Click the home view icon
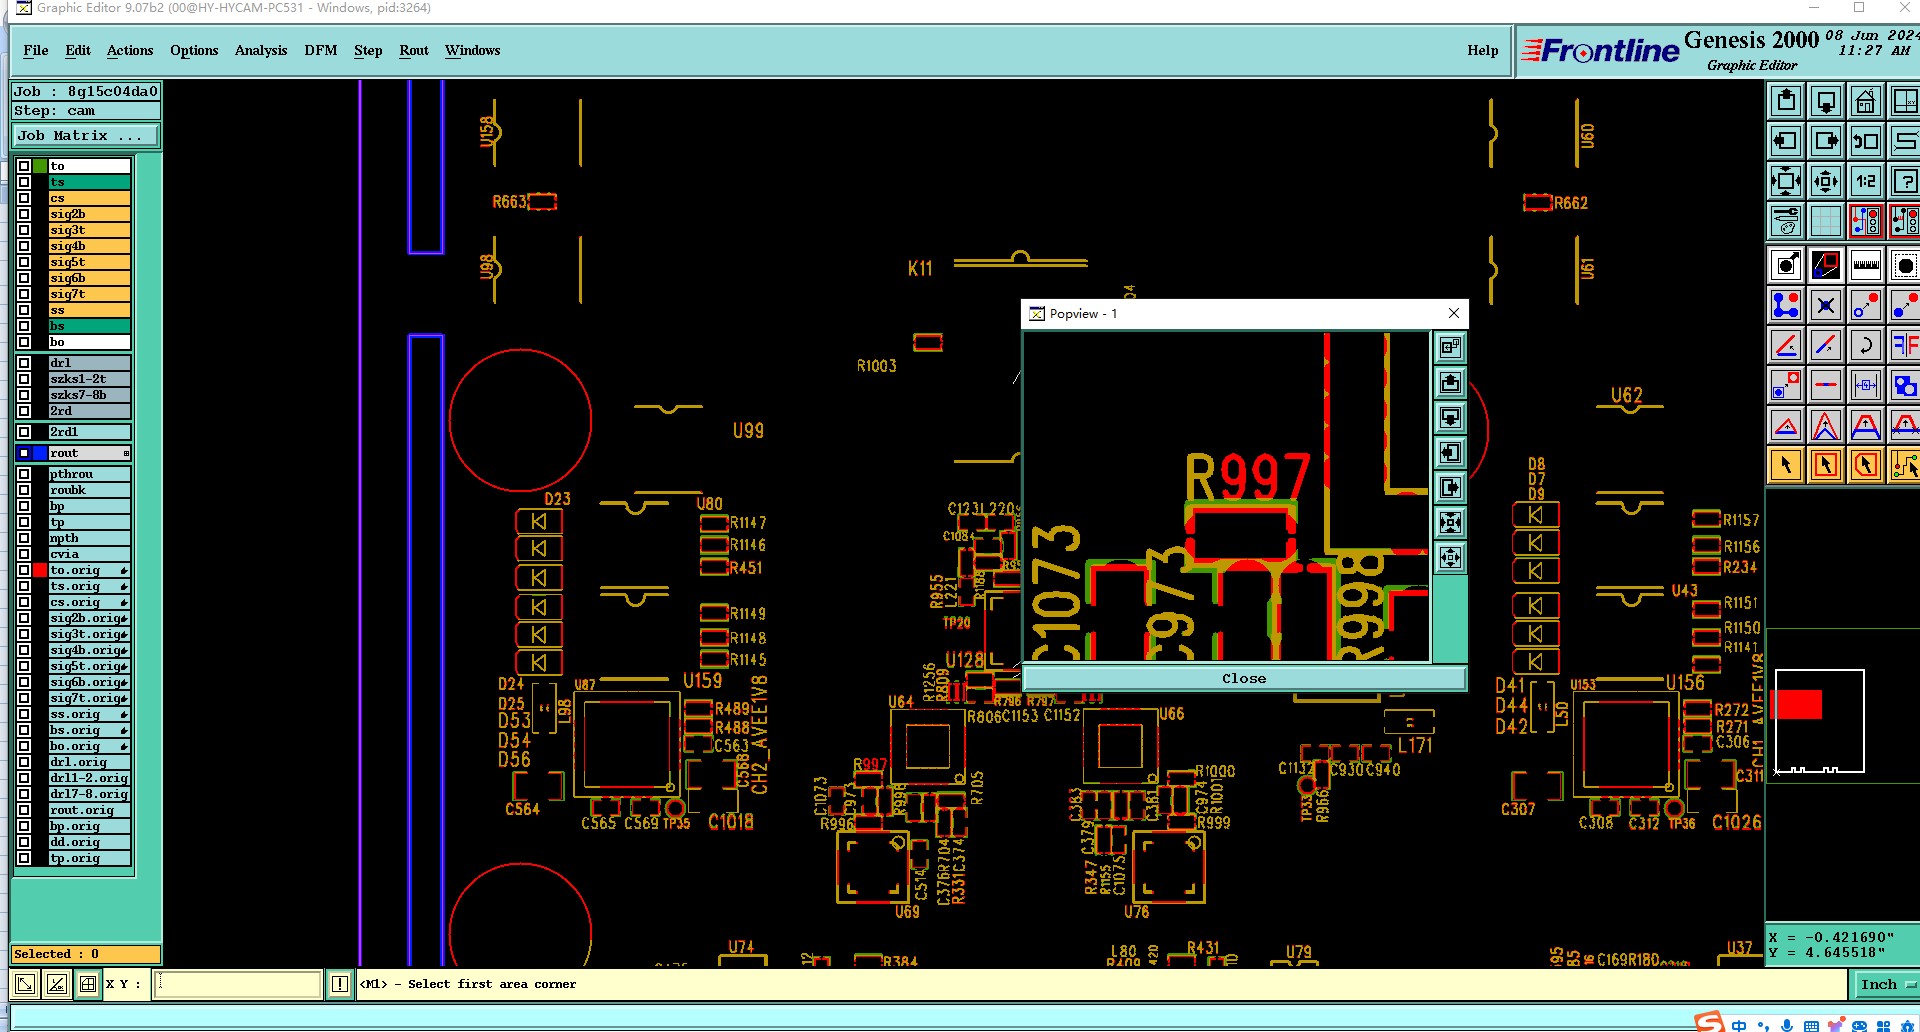 coord(1866,101)
